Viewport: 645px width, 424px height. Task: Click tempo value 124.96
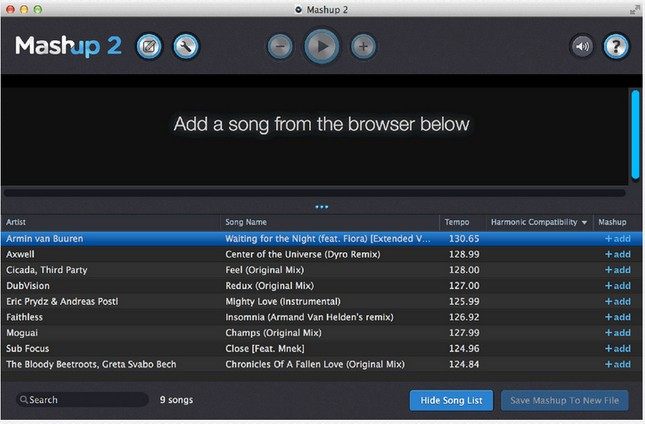pyautogui.click(x=464, y=348)
